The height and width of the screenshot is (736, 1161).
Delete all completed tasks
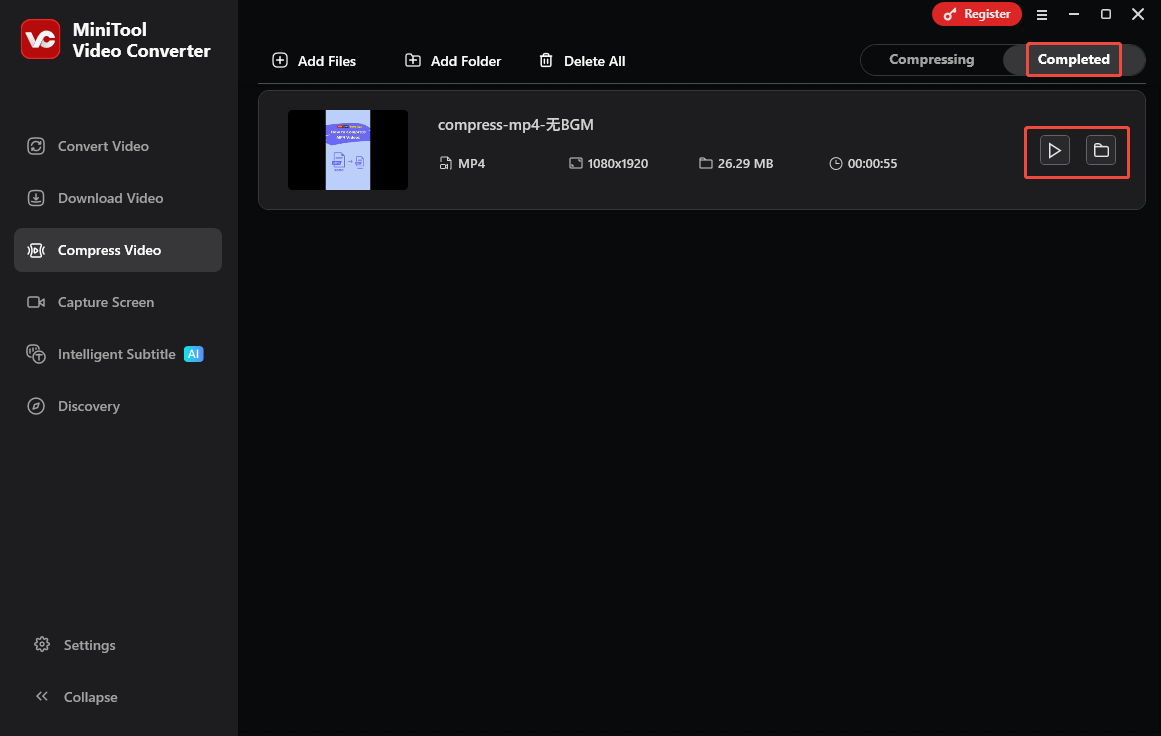582,61
